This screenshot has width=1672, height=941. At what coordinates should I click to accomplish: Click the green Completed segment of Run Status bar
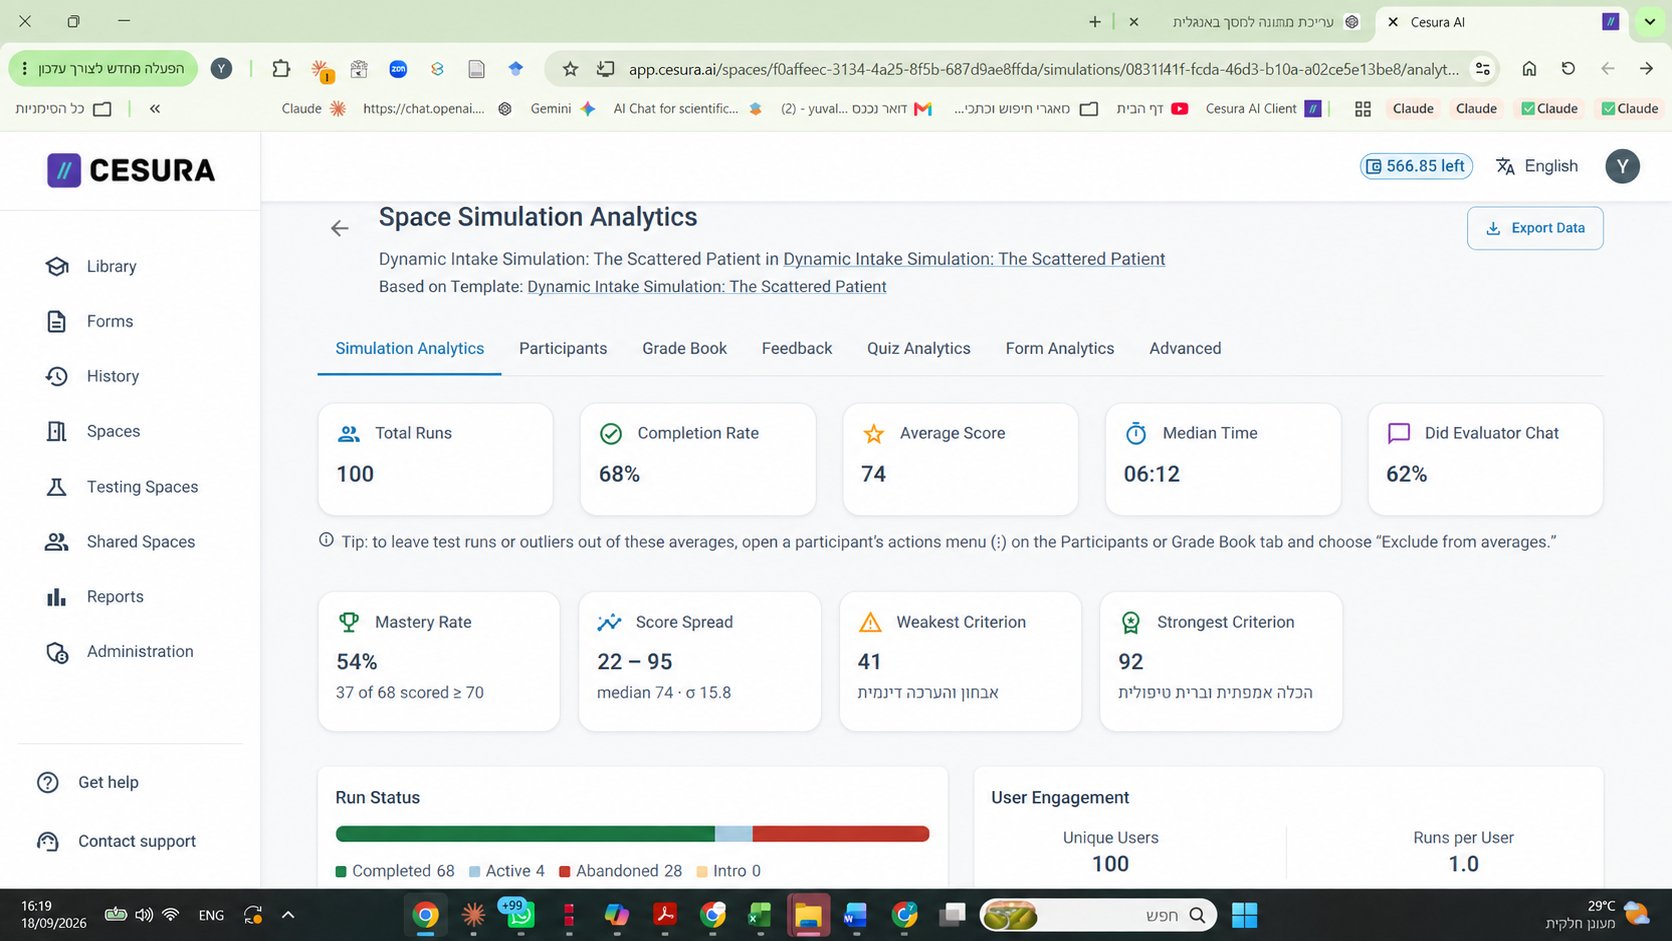point(525,834)
